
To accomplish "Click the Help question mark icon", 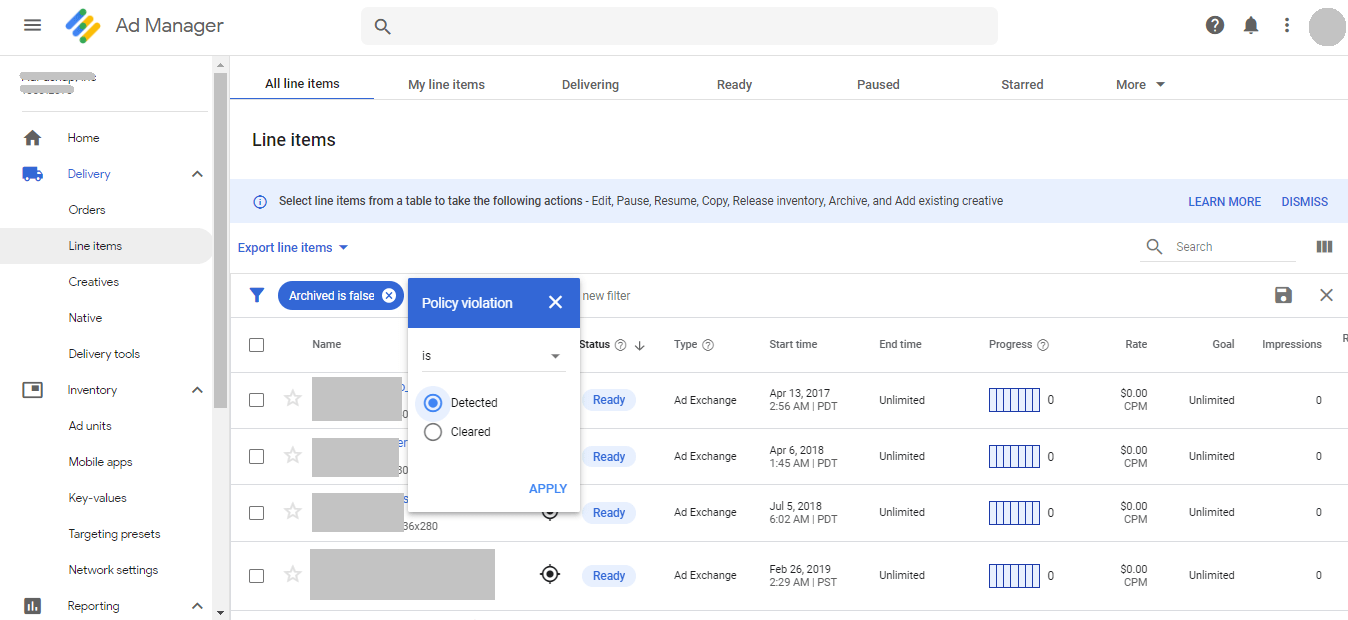I will pyautogui.click(x=1215, y=25).
